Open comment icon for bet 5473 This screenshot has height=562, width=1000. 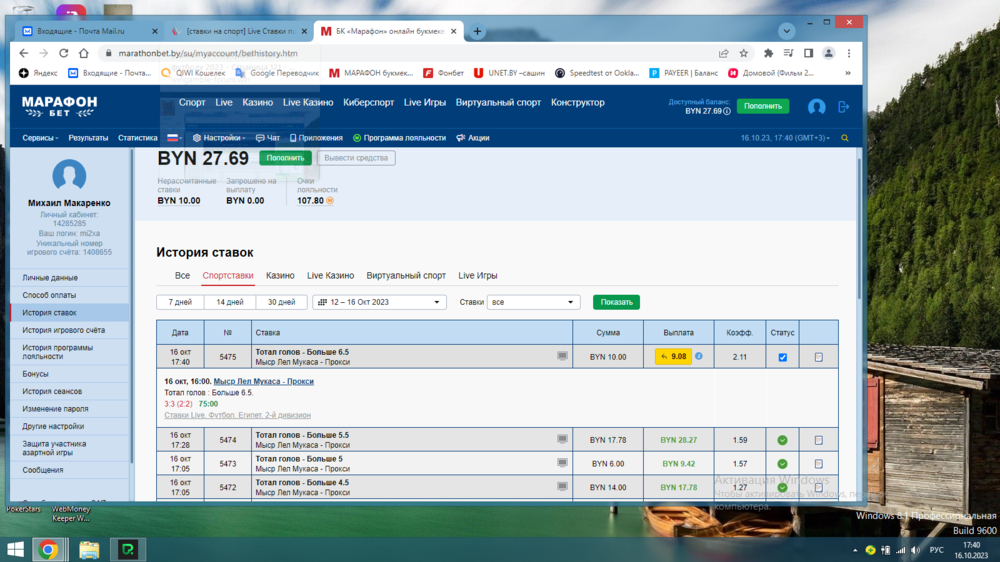[562, 462]
